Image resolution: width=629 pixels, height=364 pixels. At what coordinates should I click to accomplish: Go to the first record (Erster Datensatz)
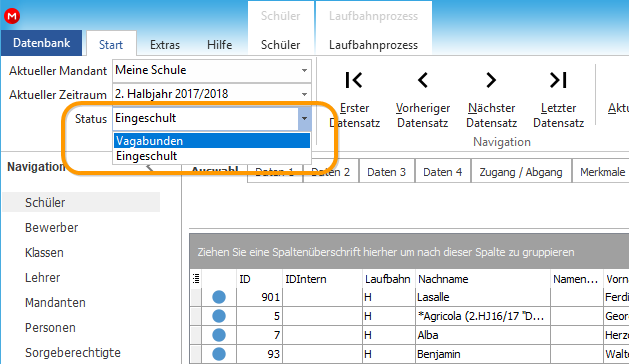point(354,98)
